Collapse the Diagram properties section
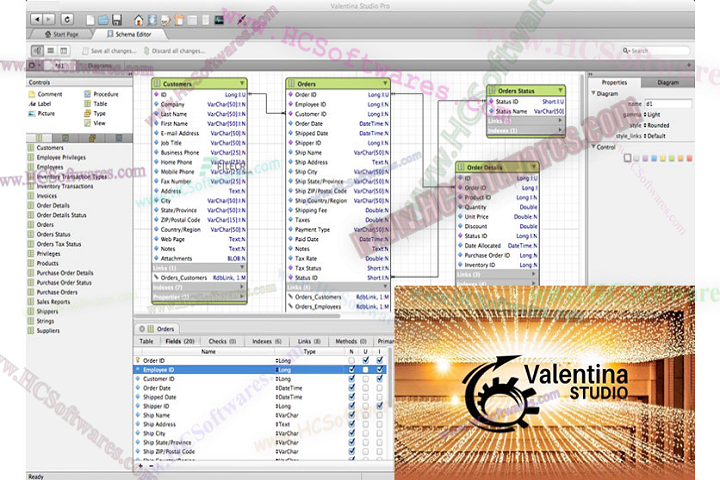The width and height of the screenshot is (720, 480). point(593,93)
